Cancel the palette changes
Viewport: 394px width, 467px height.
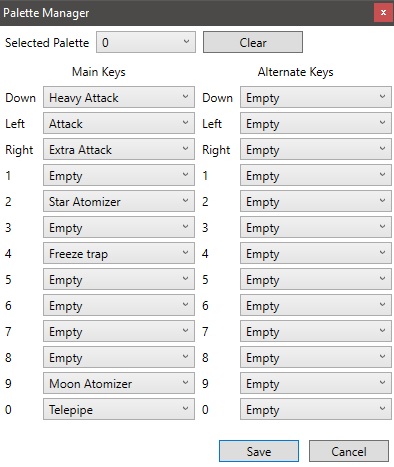point(349,451)
